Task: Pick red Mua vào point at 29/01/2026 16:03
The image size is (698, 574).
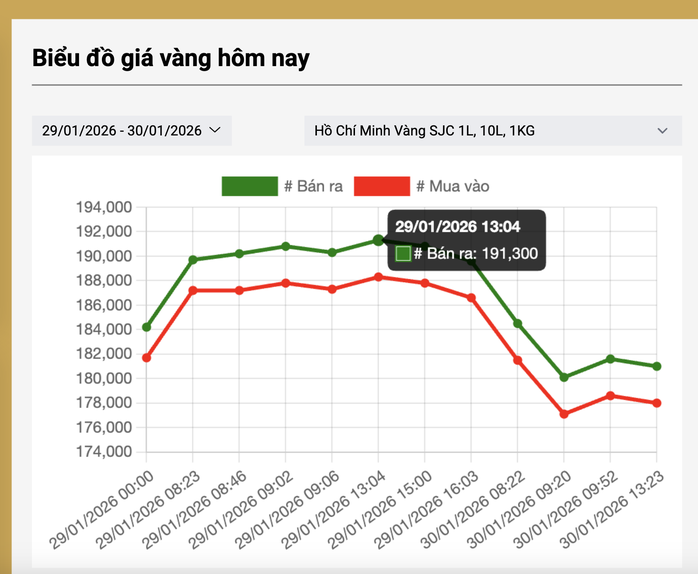Action: 471,298
